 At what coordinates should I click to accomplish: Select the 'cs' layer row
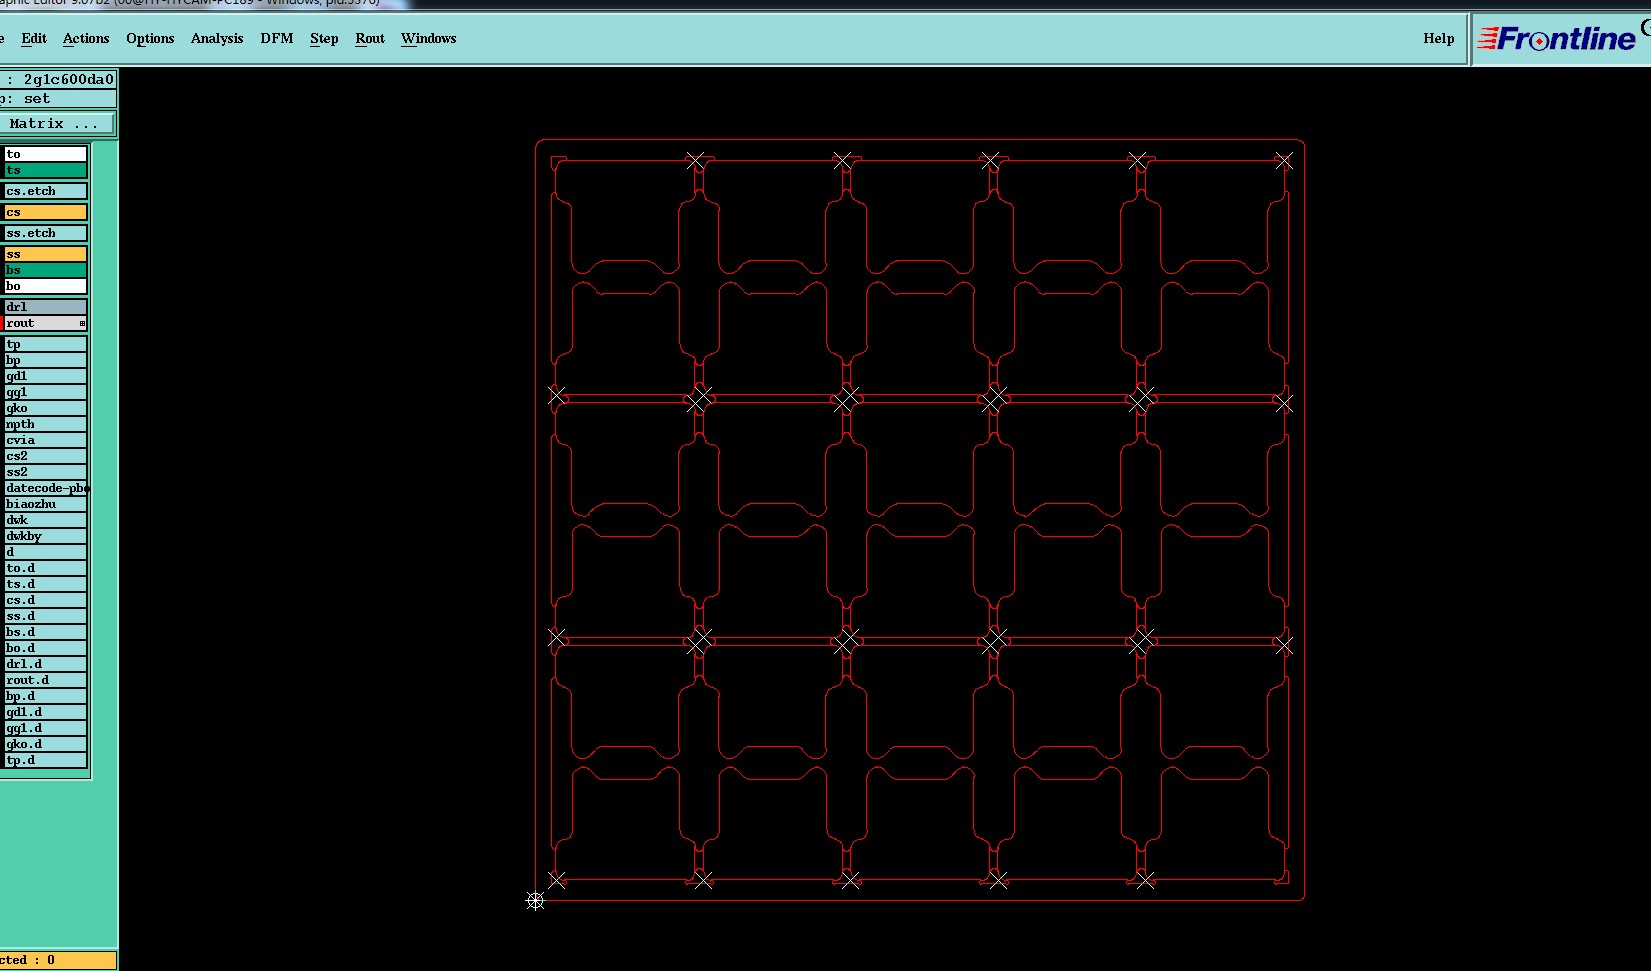point(45,212)
